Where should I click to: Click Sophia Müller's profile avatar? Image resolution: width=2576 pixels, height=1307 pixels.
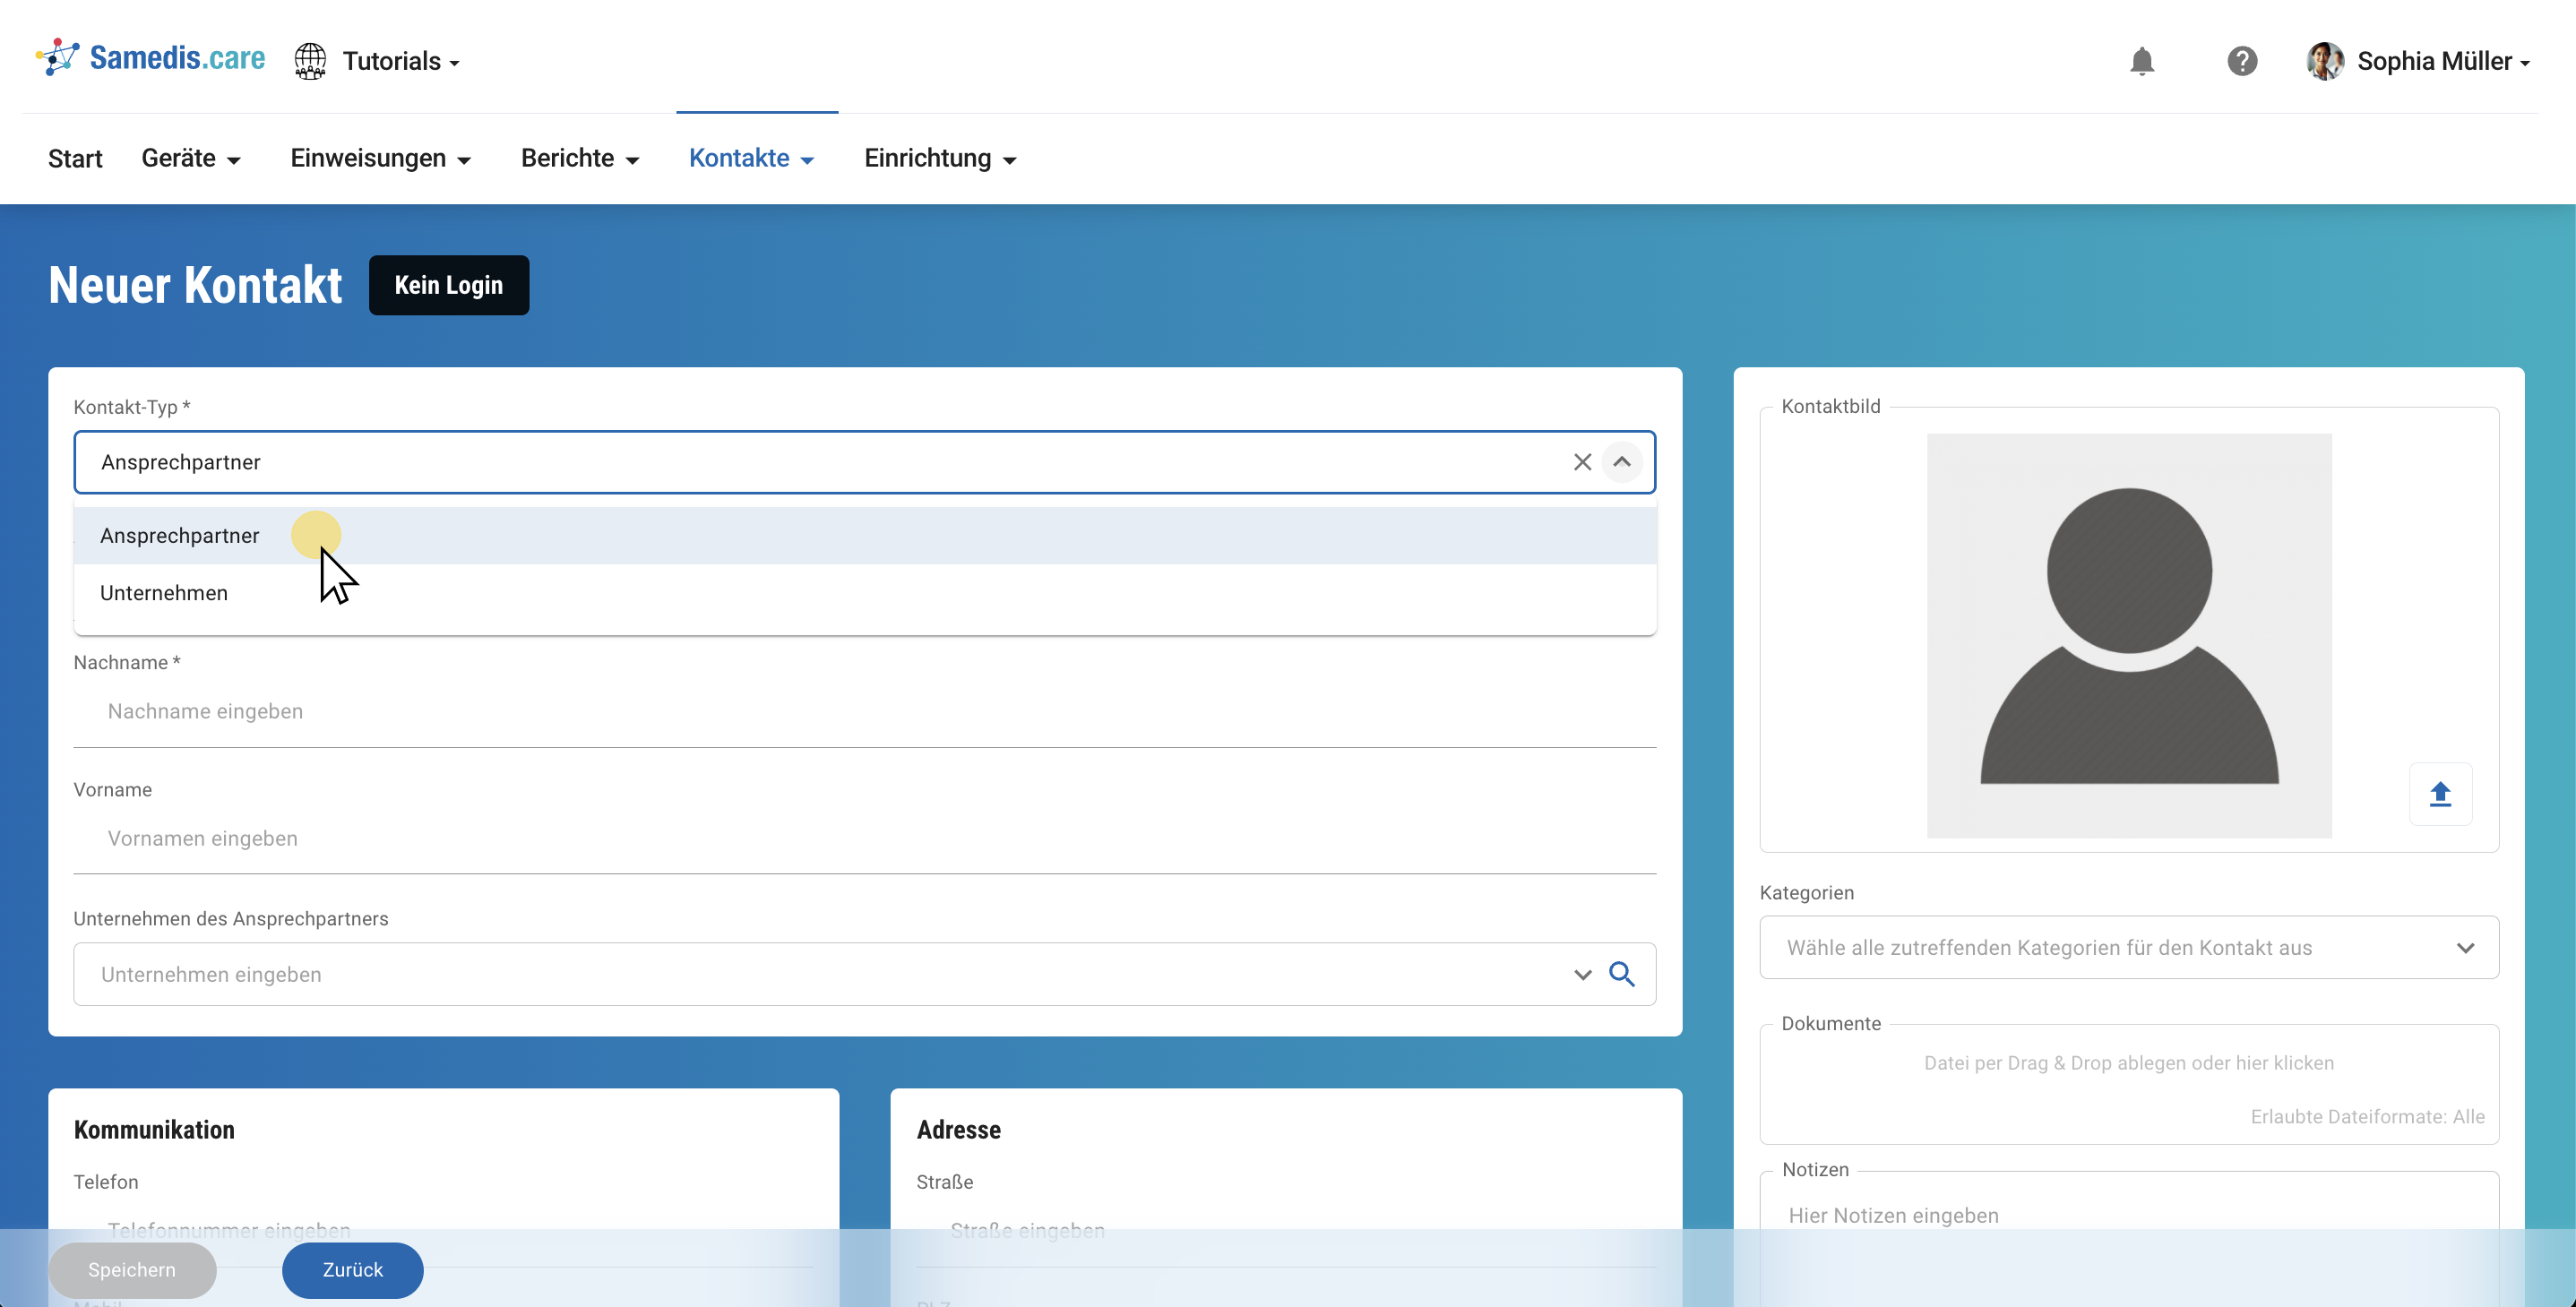(x=2325, y=61)
